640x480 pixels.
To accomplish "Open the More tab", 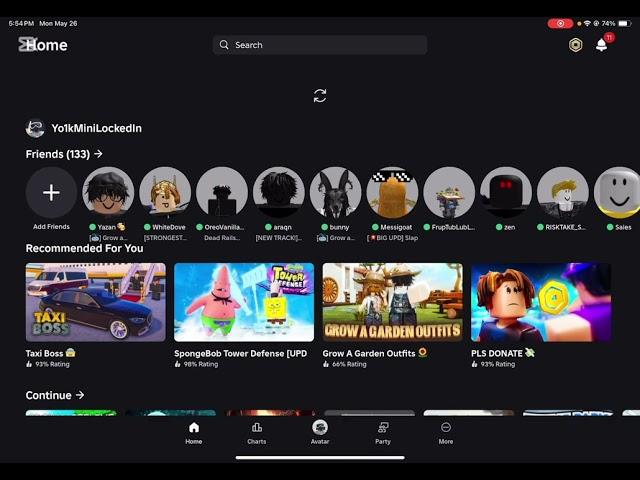I will coord(446,433).
